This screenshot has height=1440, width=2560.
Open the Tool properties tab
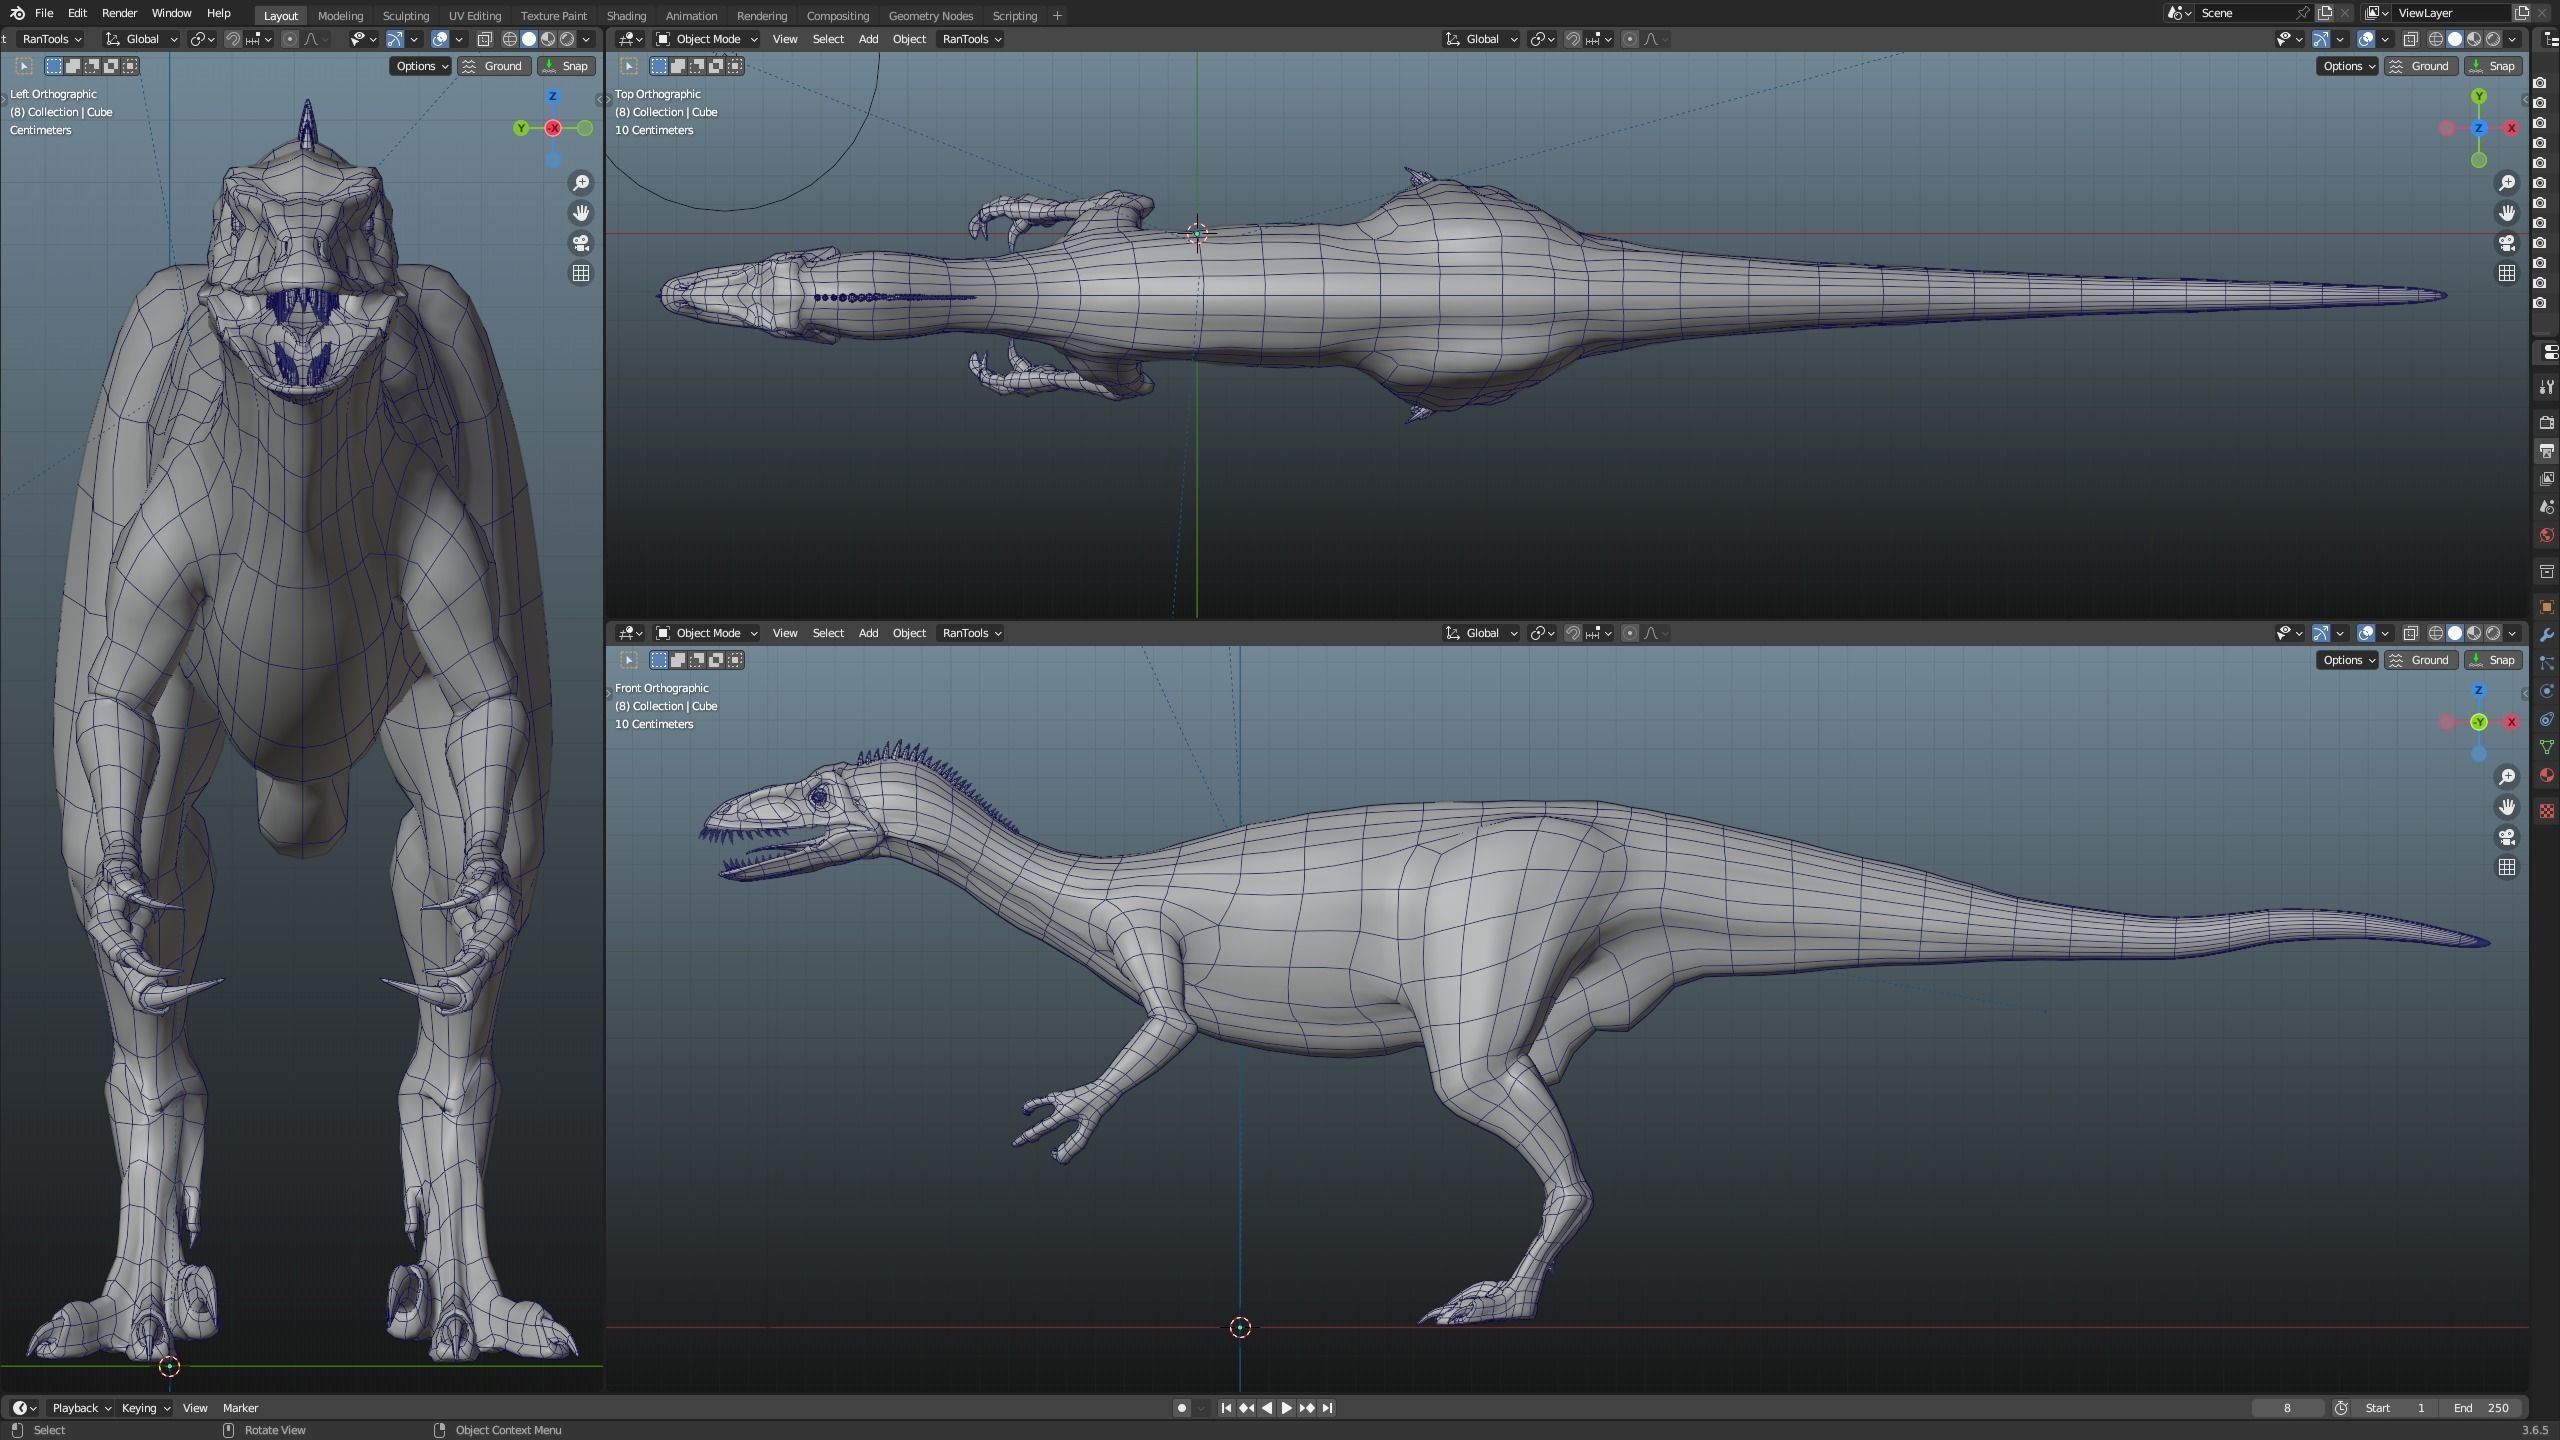(x=2547, y=387)
